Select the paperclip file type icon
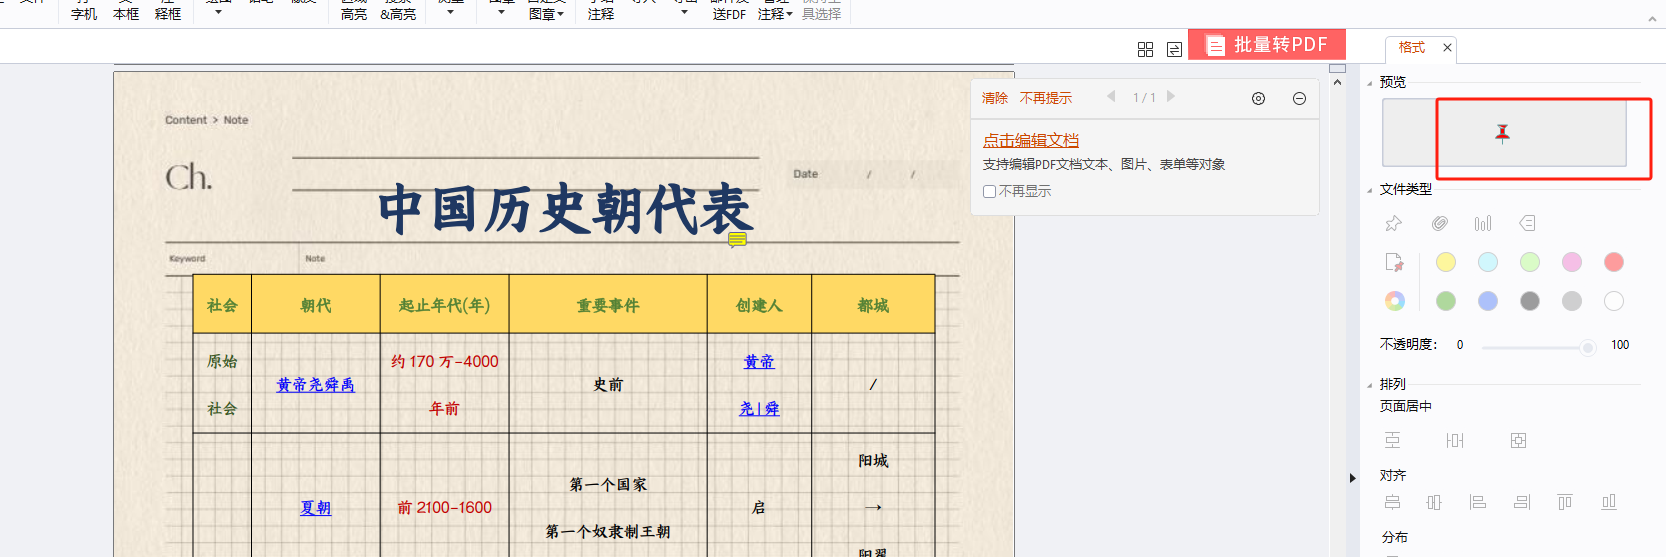The height and width of the screenshot is (557, 1666). (1439, 223)
